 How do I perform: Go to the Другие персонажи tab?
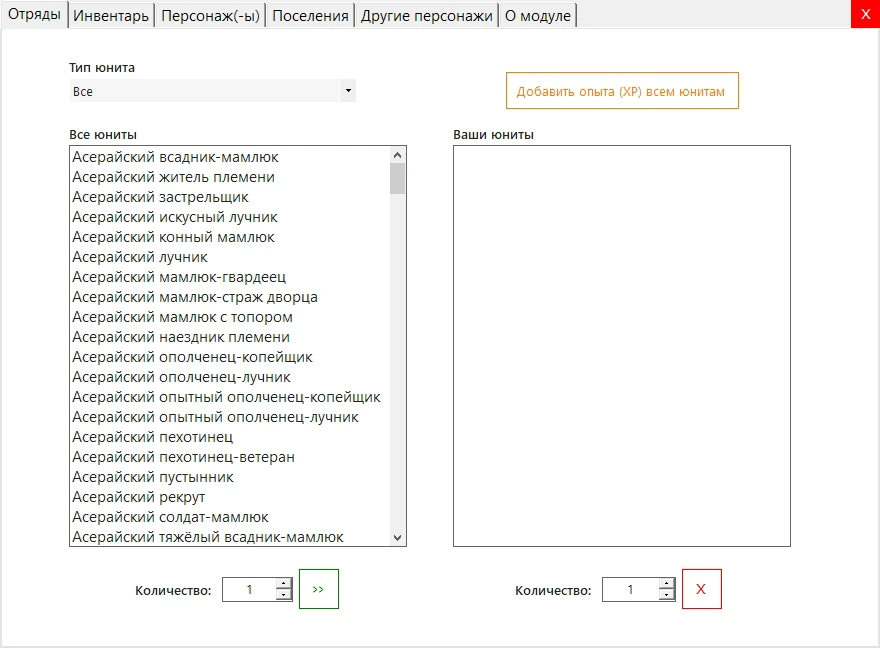click(426, 15)
